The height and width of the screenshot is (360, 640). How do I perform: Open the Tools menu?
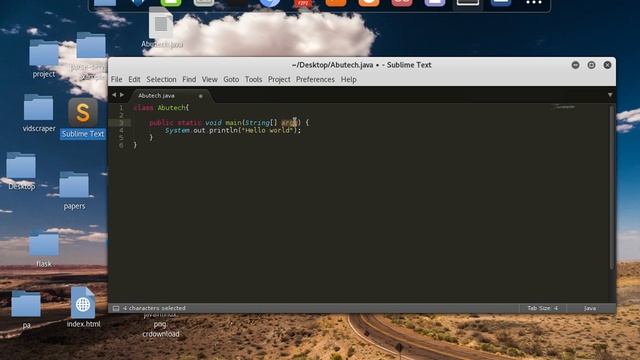[x=253, y=79]
